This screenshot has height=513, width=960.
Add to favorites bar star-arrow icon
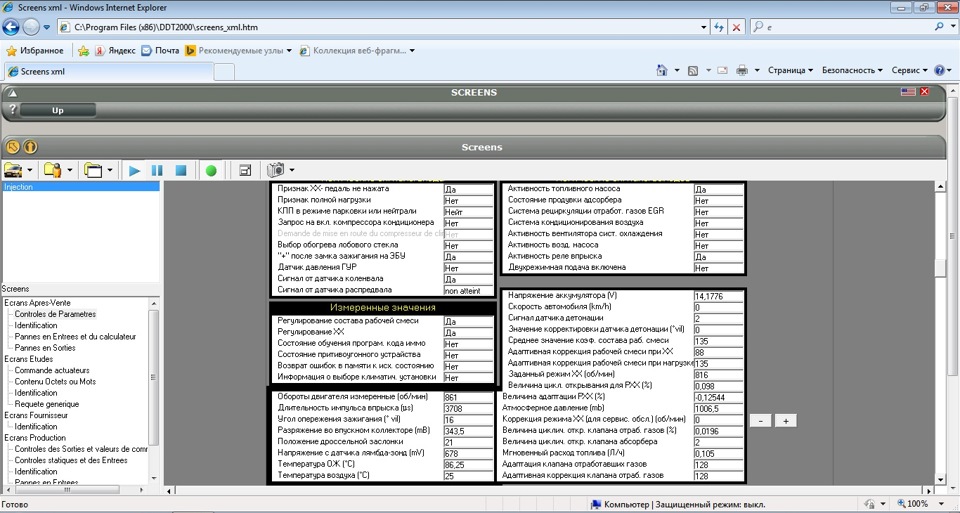pos(83,51)
